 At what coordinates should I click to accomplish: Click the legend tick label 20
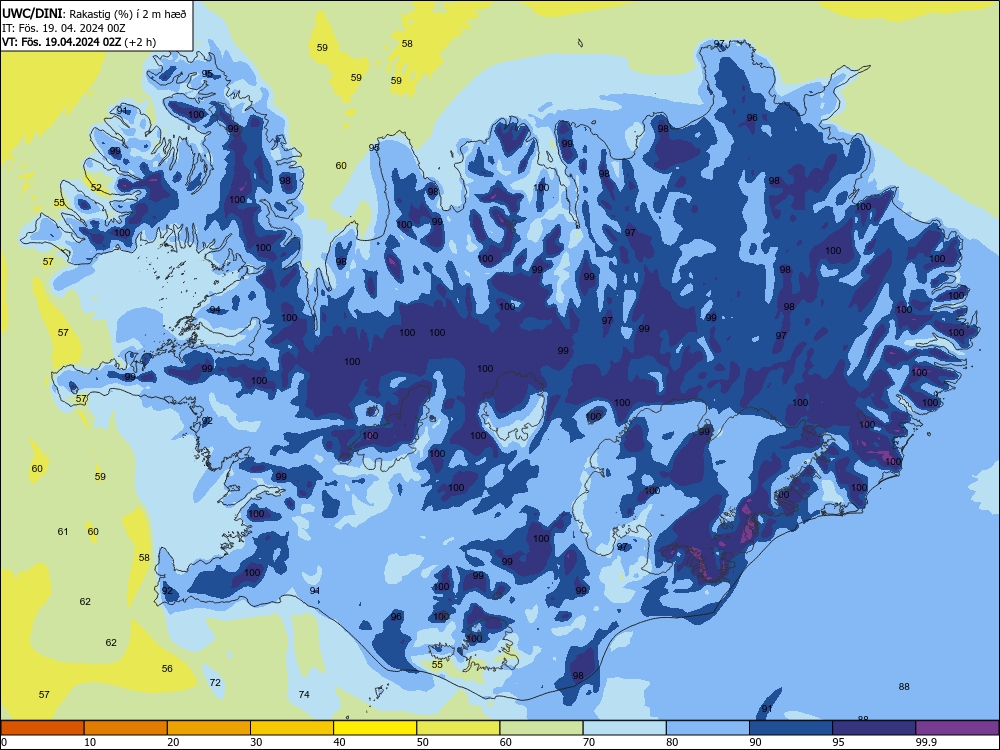[x=173, y=742]
